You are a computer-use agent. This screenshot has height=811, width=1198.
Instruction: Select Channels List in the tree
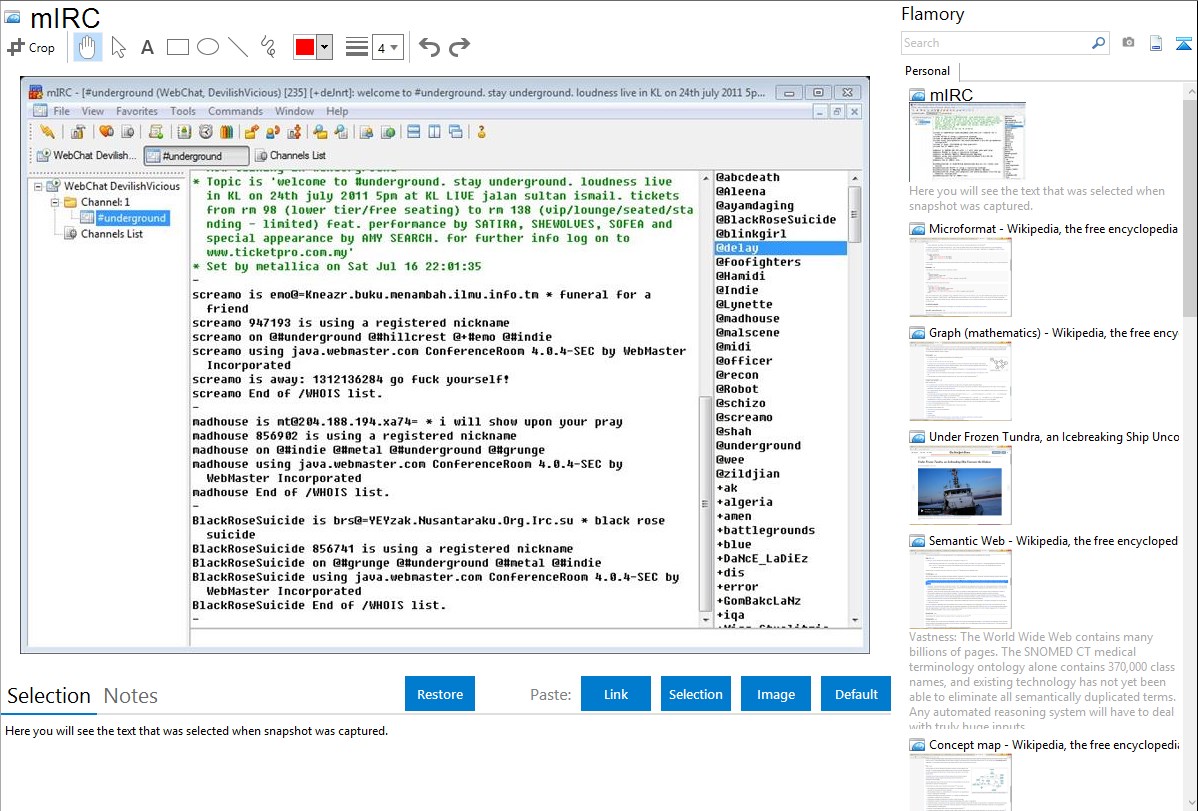click(112, 234)
